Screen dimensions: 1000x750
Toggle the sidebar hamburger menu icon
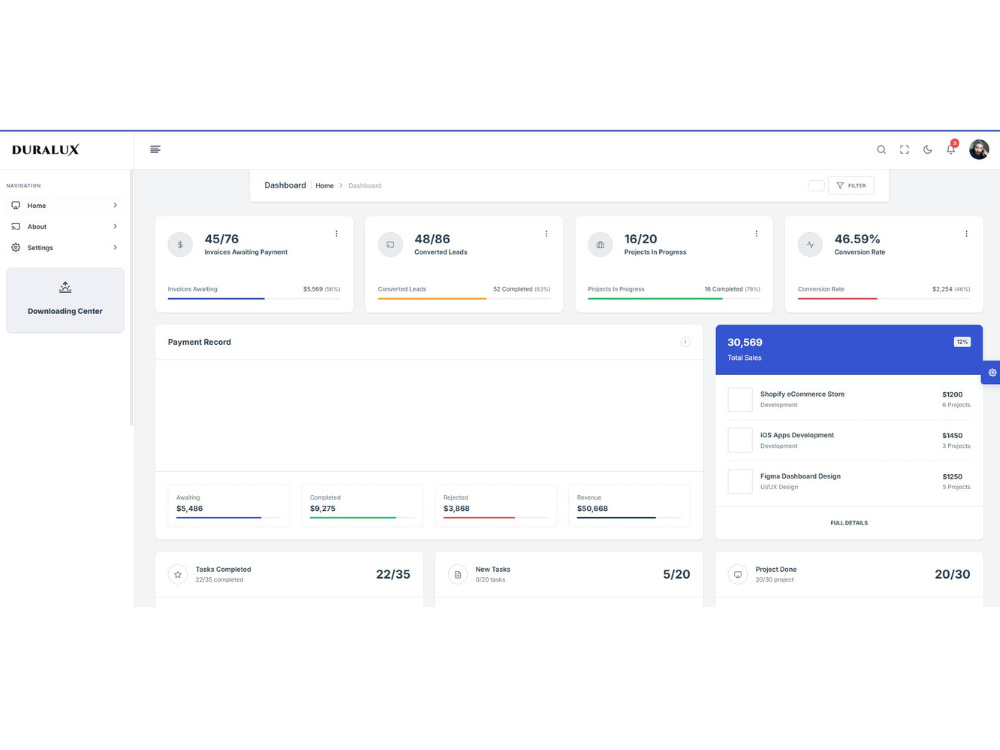coord(155,149)
